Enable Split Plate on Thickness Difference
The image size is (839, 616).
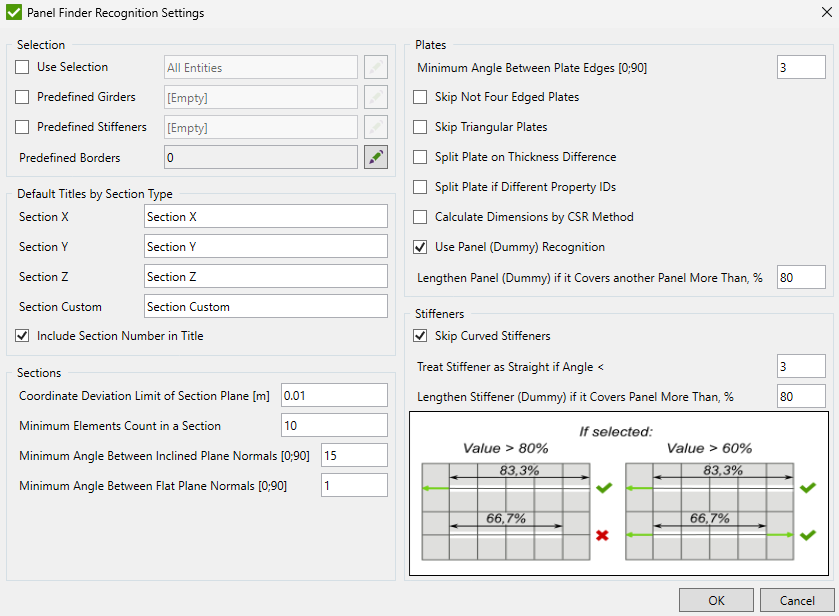421,157
